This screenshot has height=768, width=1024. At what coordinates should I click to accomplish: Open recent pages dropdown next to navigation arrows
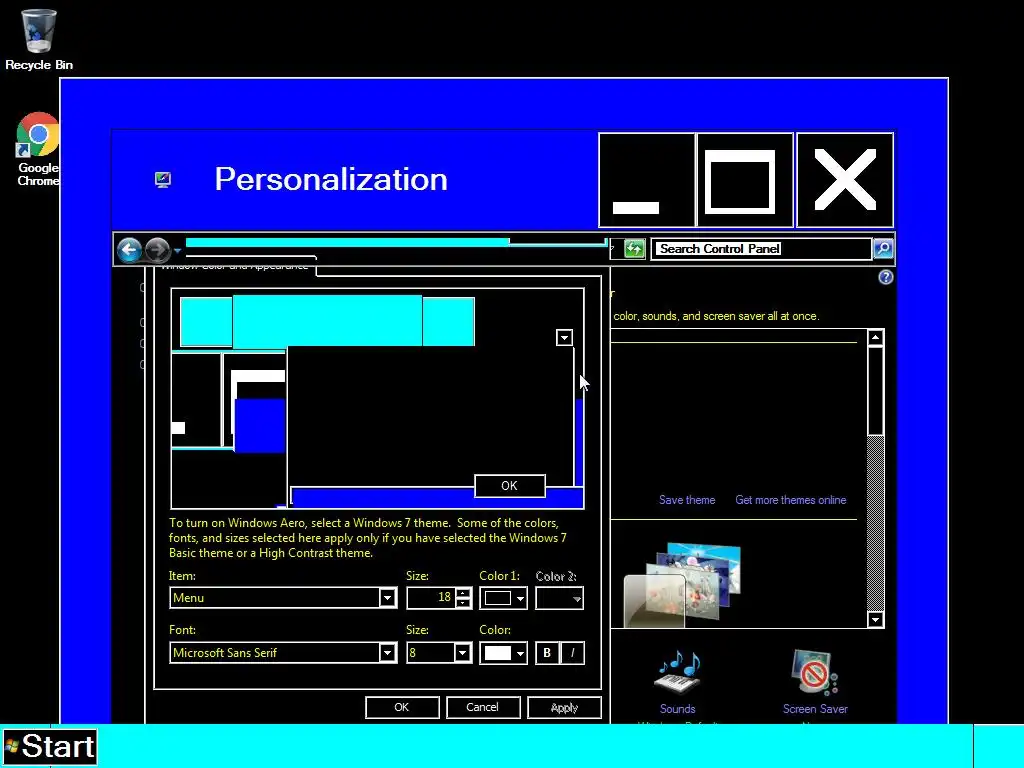tap(177, 250)
